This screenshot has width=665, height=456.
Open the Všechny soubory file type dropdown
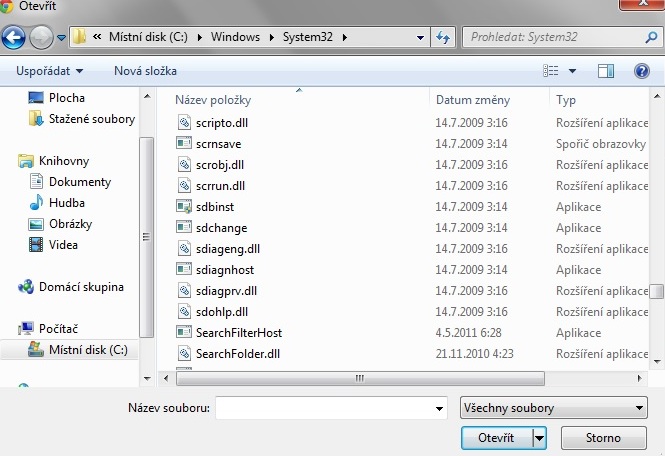pos(552,408)
